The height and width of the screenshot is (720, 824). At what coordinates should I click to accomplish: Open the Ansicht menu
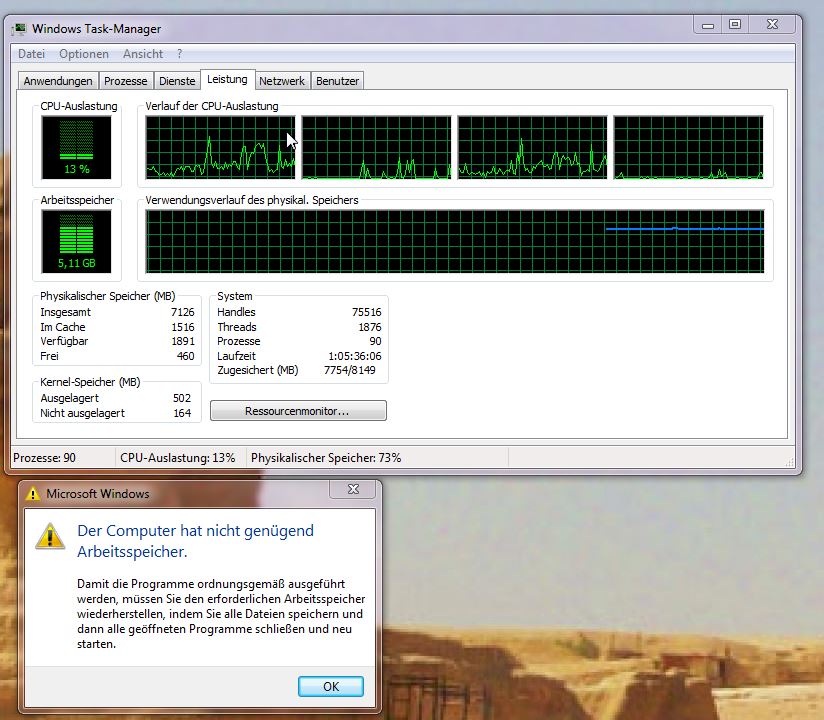(143, 54)
